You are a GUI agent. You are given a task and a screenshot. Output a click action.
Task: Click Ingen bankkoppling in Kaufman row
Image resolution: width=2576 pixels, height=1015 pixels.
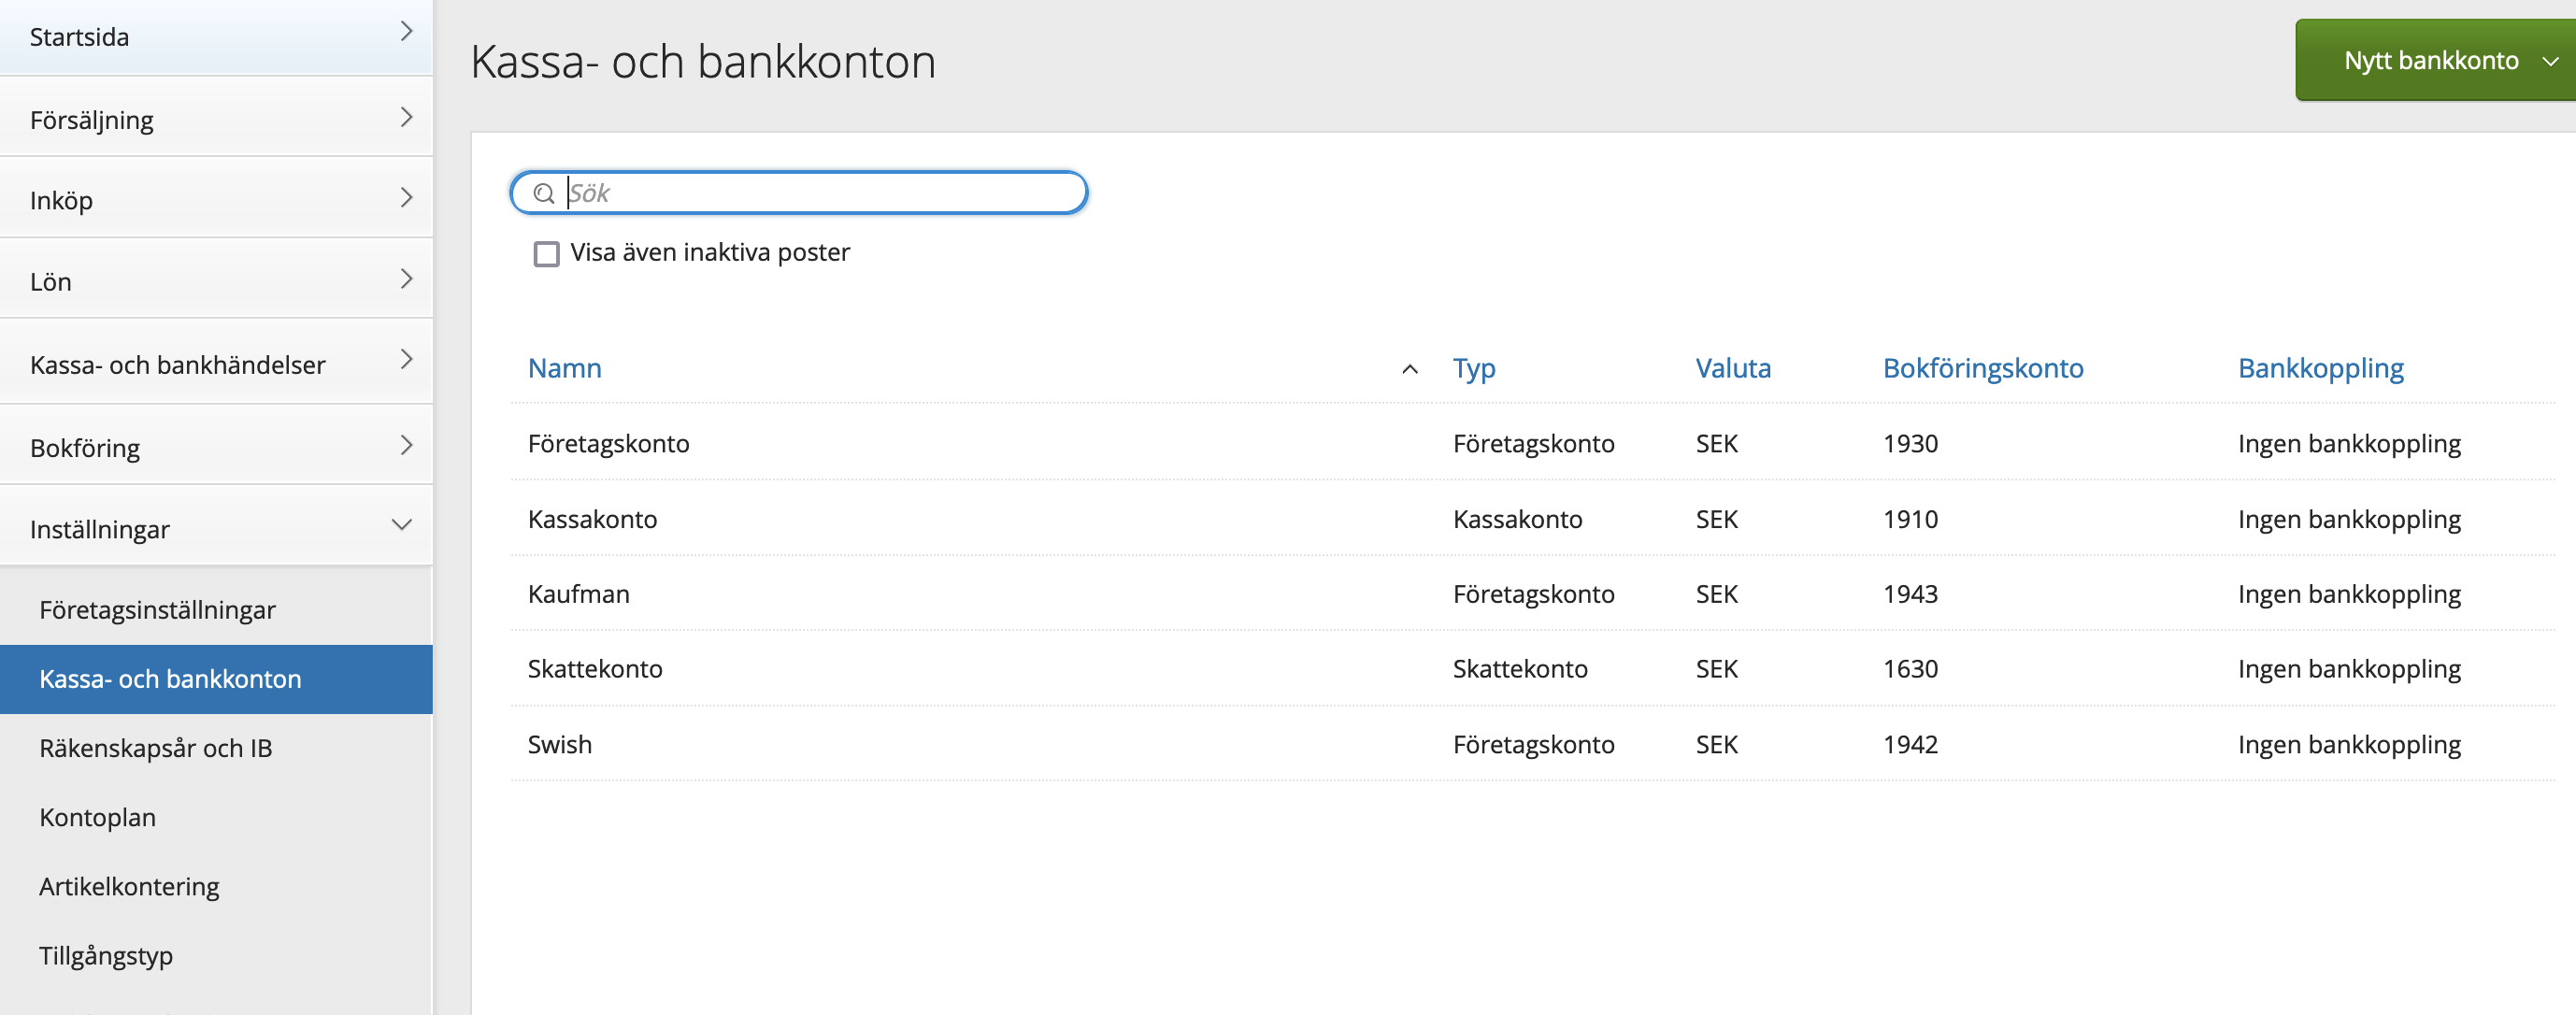pos(2349,595)
